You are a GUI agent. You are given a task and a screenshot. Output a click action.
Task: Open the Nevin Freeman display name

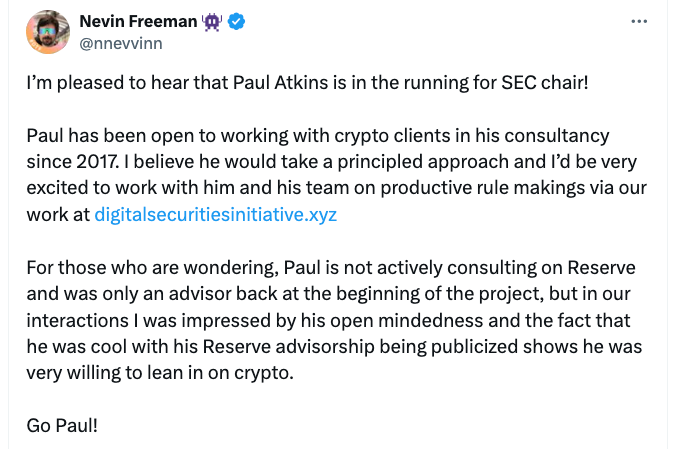coord(138,21)
